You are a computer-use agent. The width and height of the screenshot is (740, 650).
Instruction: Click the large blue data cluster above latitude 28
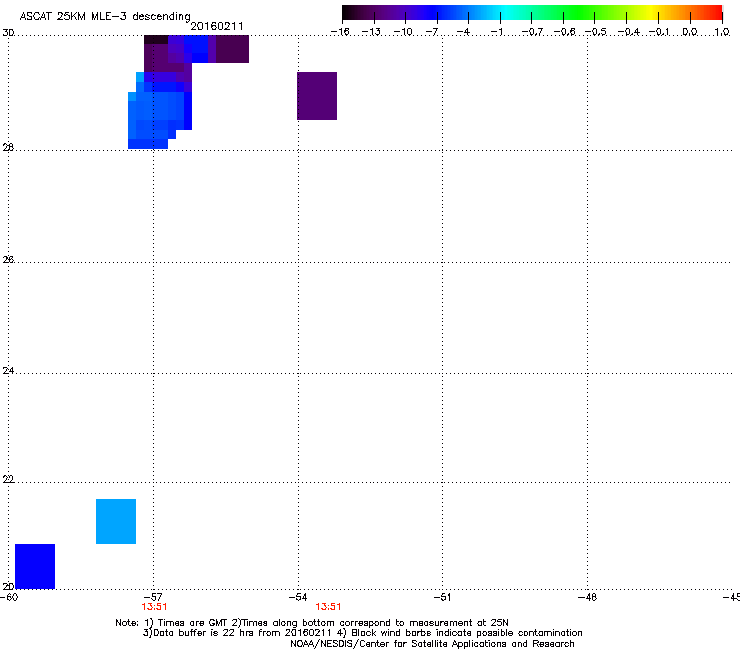click(x=160, y=111)
